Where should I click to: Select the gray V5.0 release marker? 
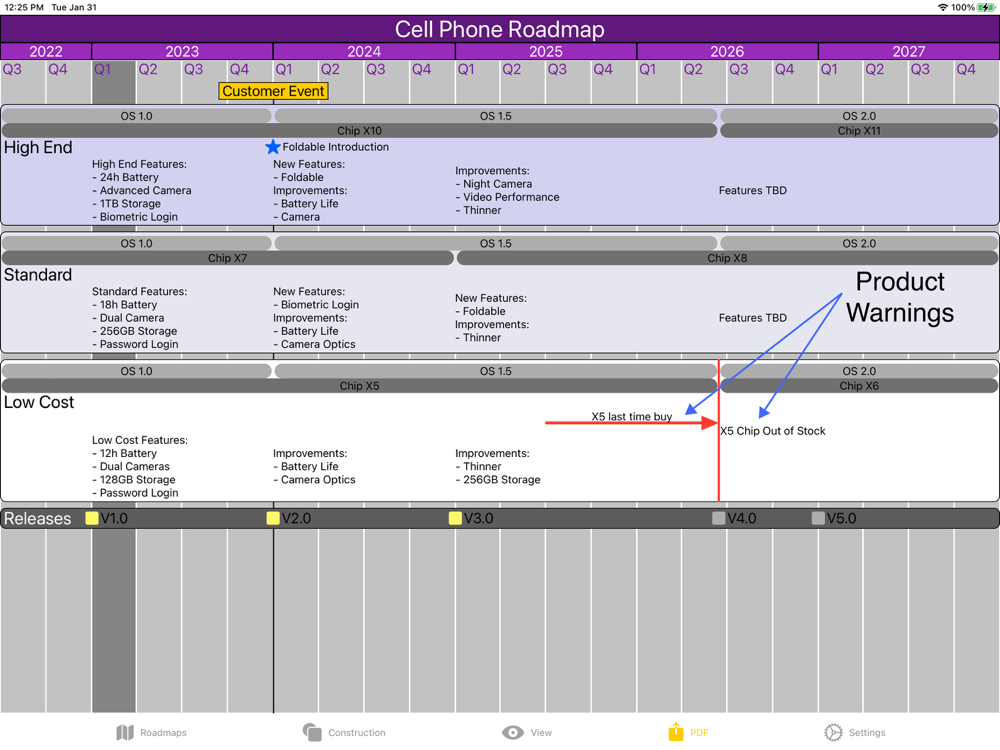pos(818,518)
